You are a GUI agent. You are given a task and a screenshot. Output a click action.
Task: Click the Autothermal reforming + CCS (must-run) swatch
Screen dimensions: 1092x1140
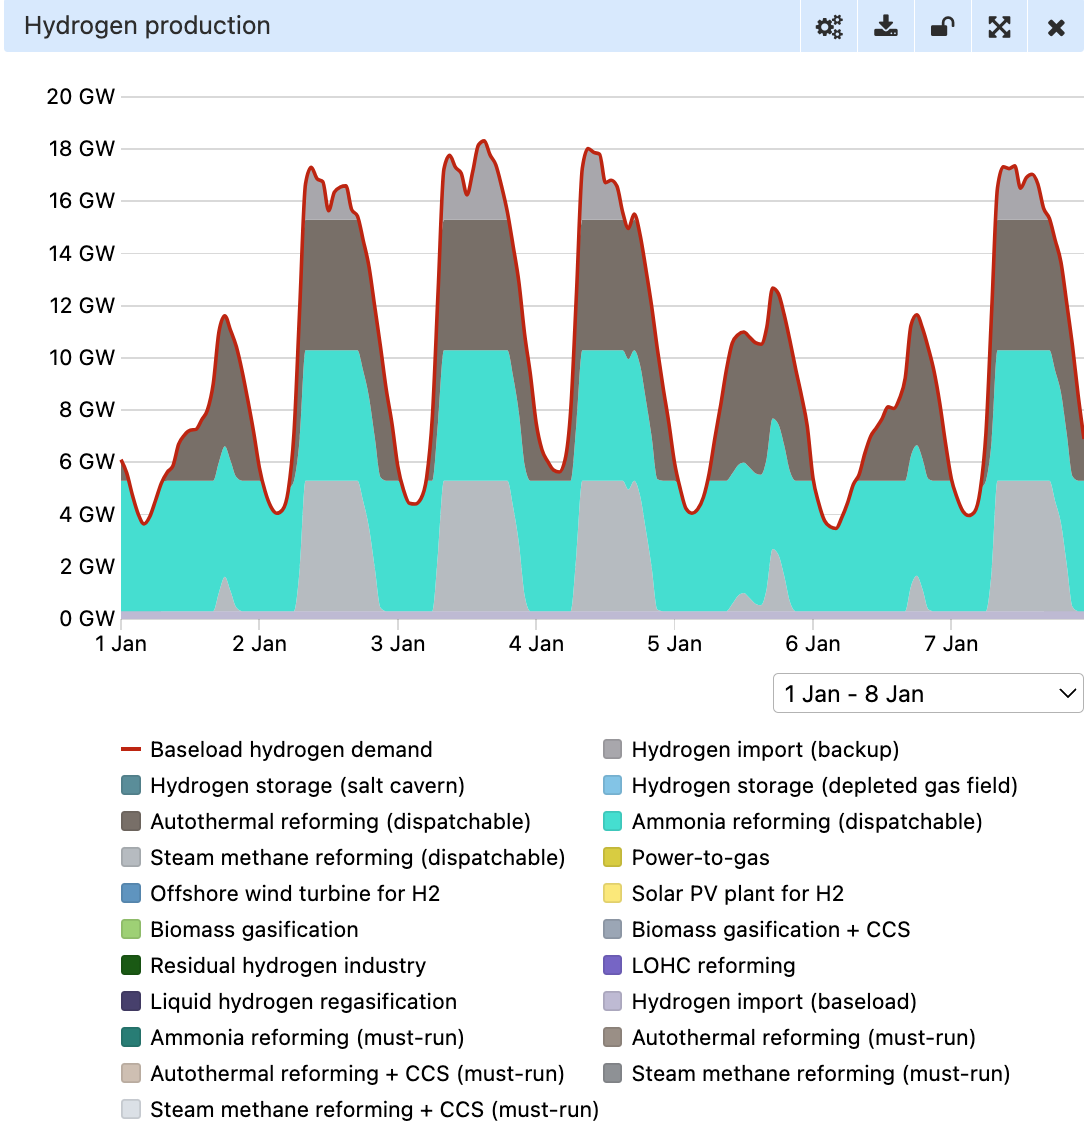point(131,1073)
